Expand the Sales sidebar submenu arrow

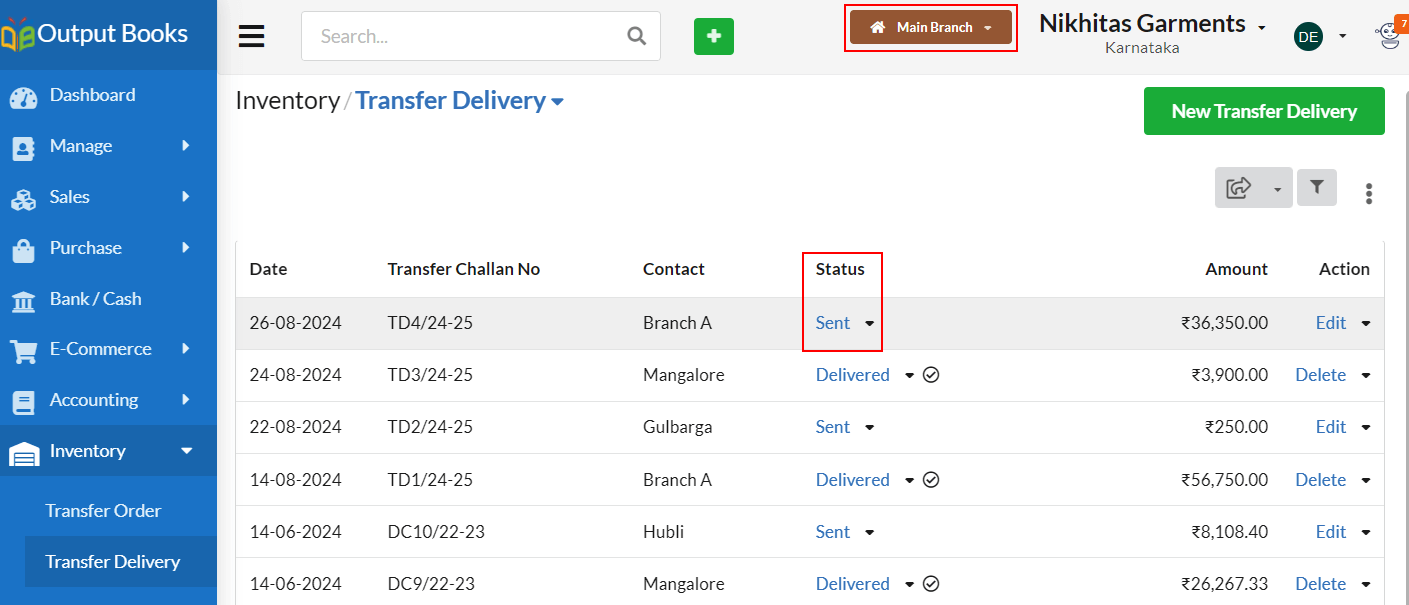point(186,197)
